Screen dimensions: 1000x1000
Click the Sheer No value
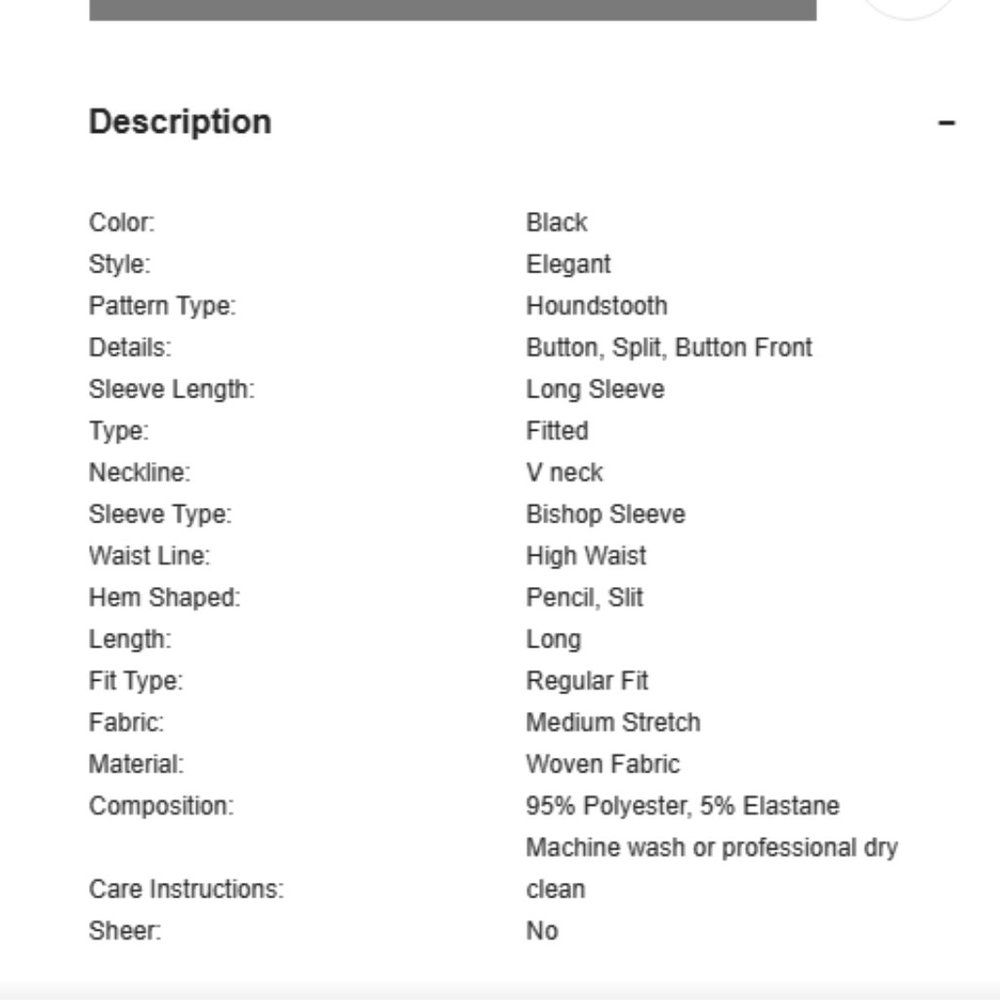tap(542, 931)
